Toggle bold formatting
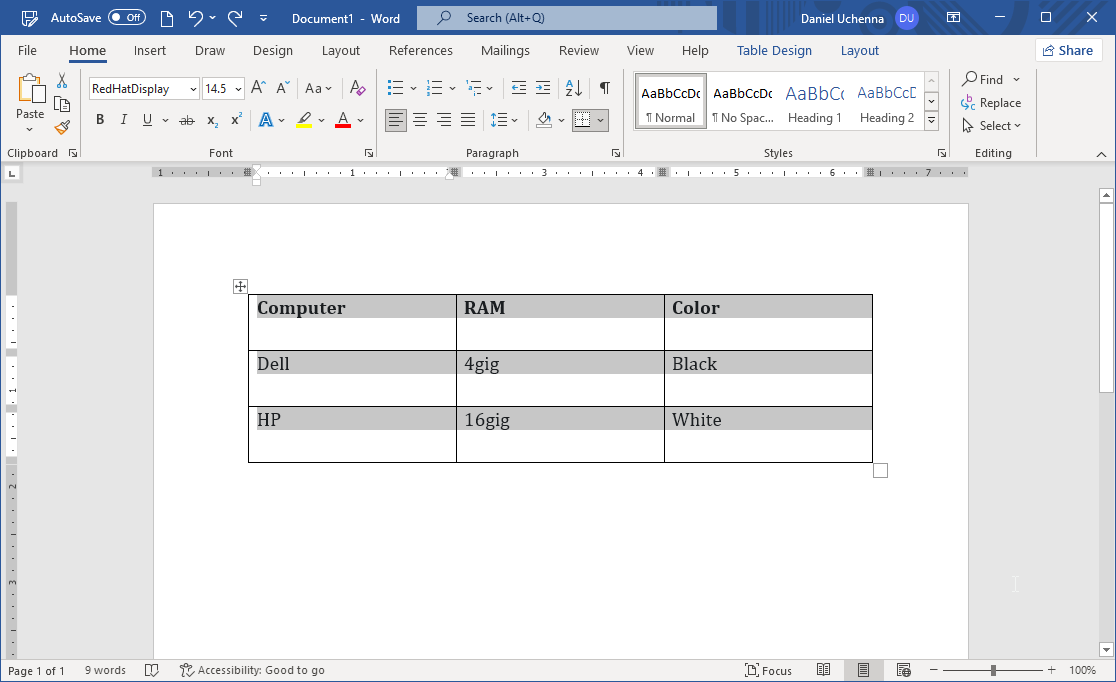Screen dimensions: 1116x682 pos(99,119)
